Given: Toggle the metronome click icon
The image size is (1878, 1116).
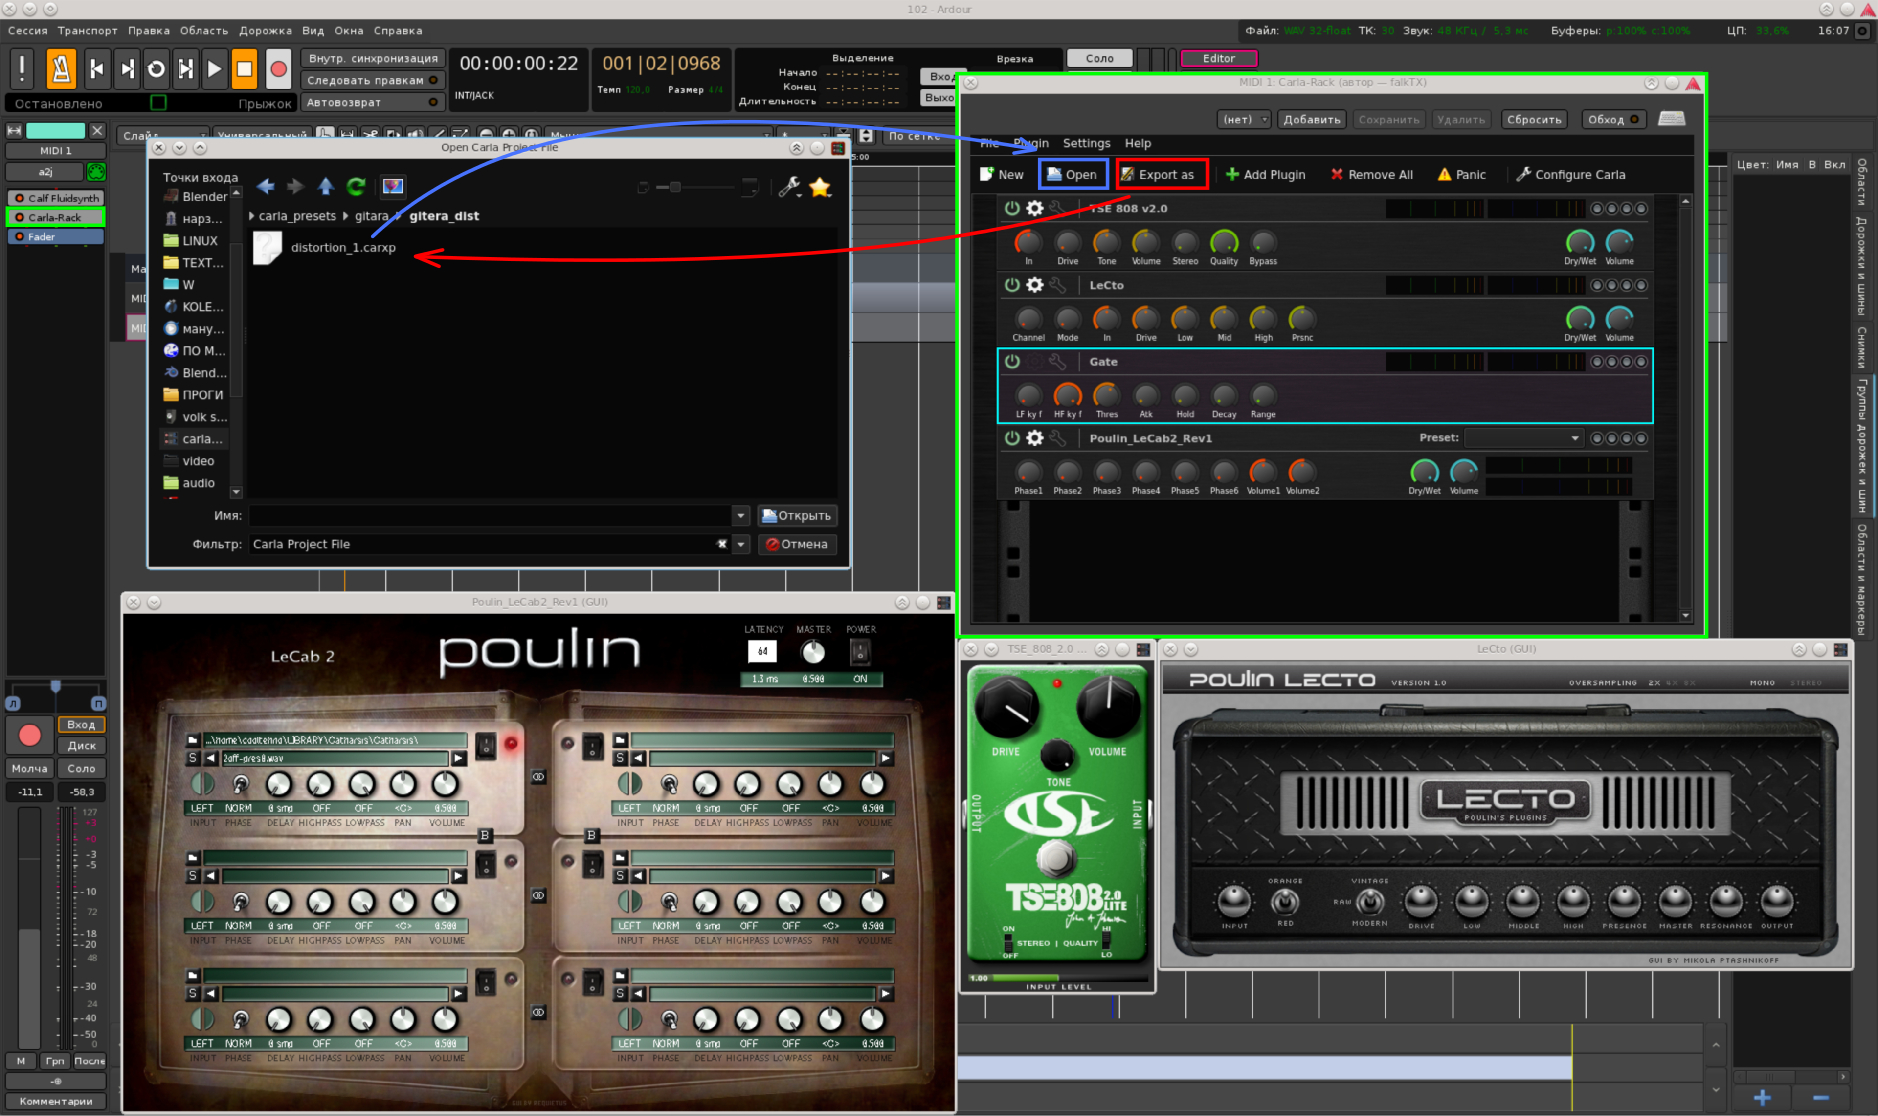Looking at the screenshot, I should (61, 69).
